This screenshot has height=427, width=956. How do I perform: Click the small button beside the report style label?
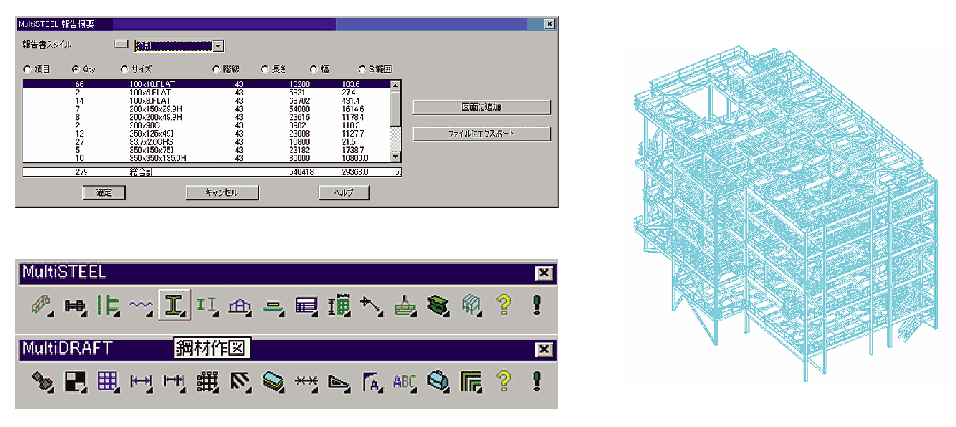[x=122, y=44]
